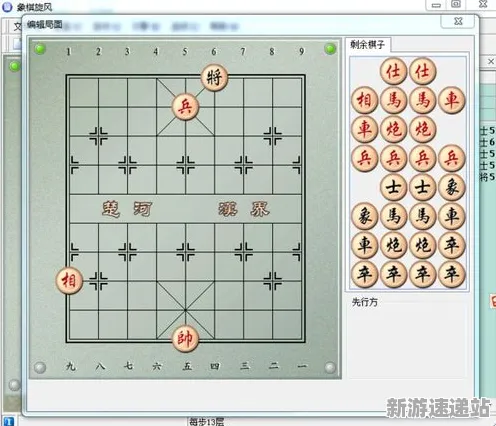
Task: Pick the red 車 in the row with 馬
Action: (451, 100)
